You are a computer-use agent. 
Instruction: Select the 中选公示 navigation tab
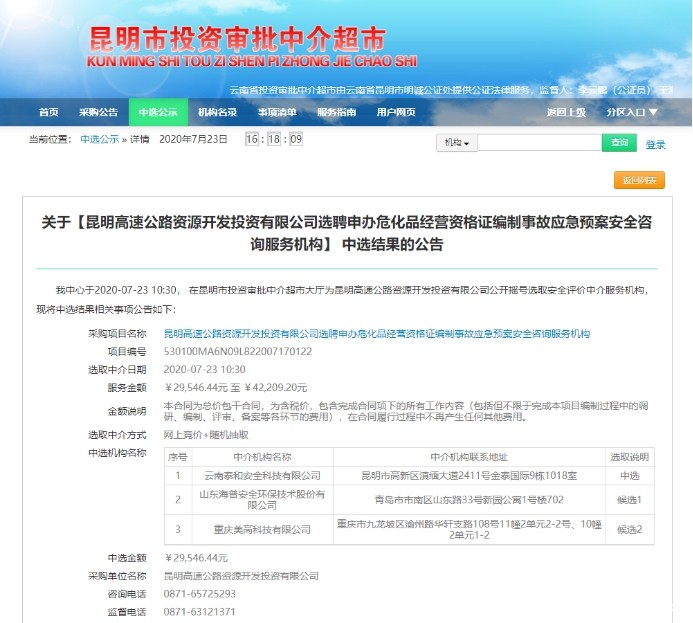tap(159, 112)
